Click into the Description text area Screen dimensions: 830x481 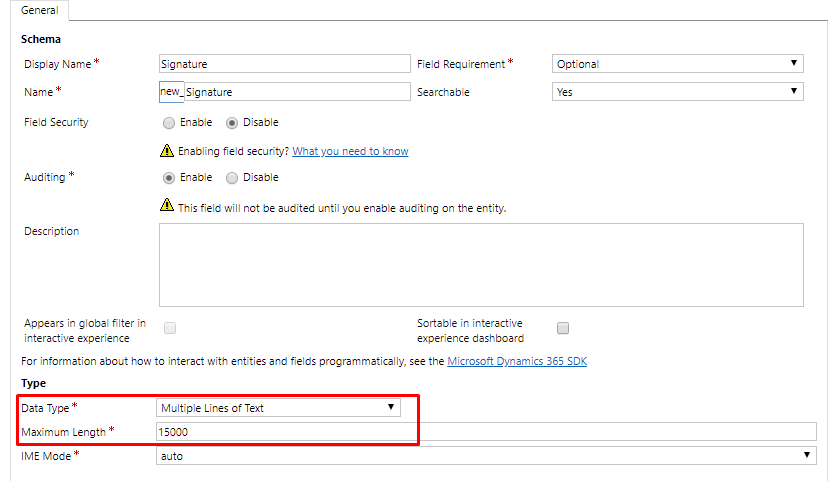(x=481, y=265)
